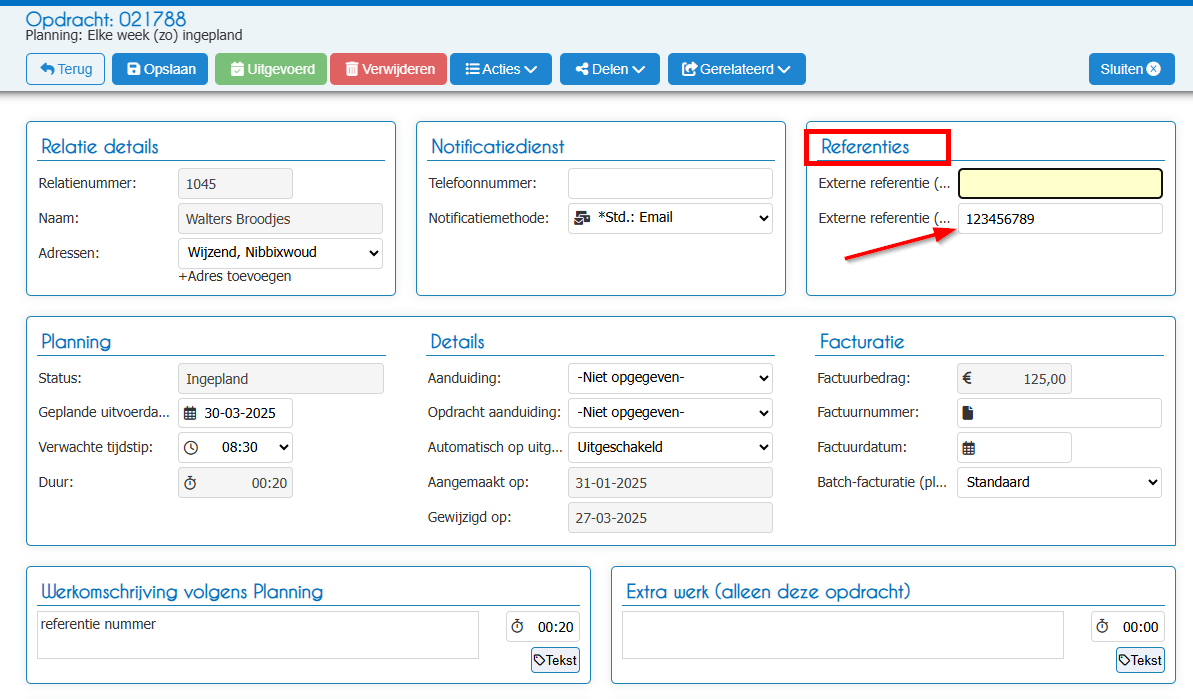The image size is (1193, 699).
Task: Expand the Opdracht aanduiding dropdown
Action: pyautogui.click(x=670, y=413)
